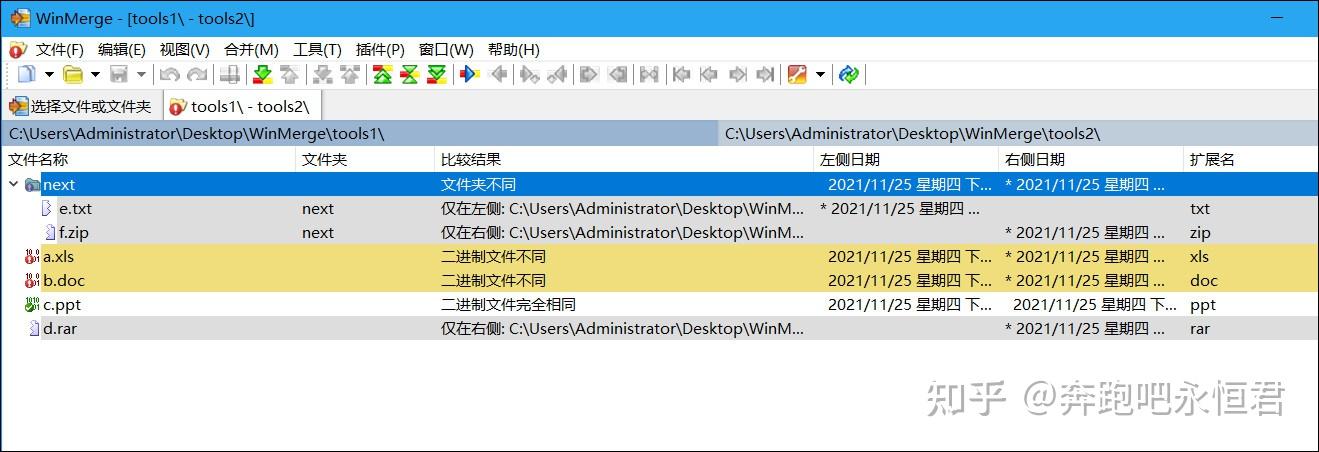Open the Options wrench toolbar icon
This screenshot has width=1319, height=452.
pos(796,74)
